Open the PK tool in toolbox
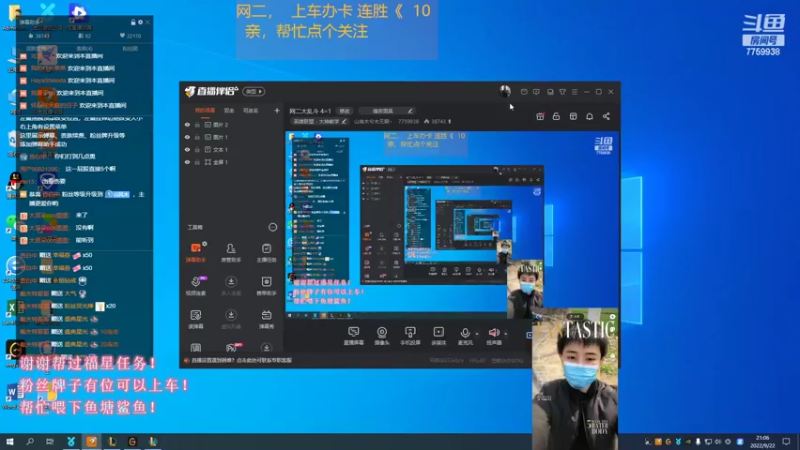800x450 pixels. point(231,348)
